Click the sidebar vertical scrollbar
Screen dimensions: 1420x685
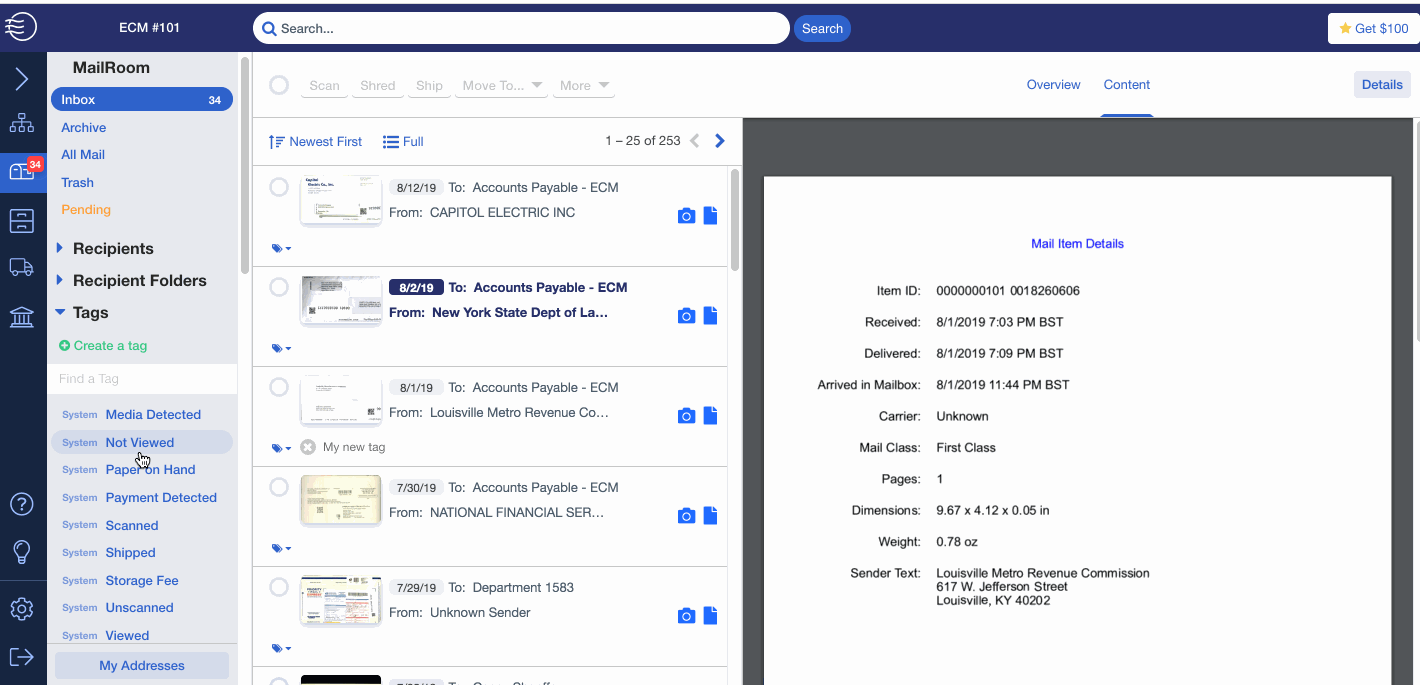[244, 165]
